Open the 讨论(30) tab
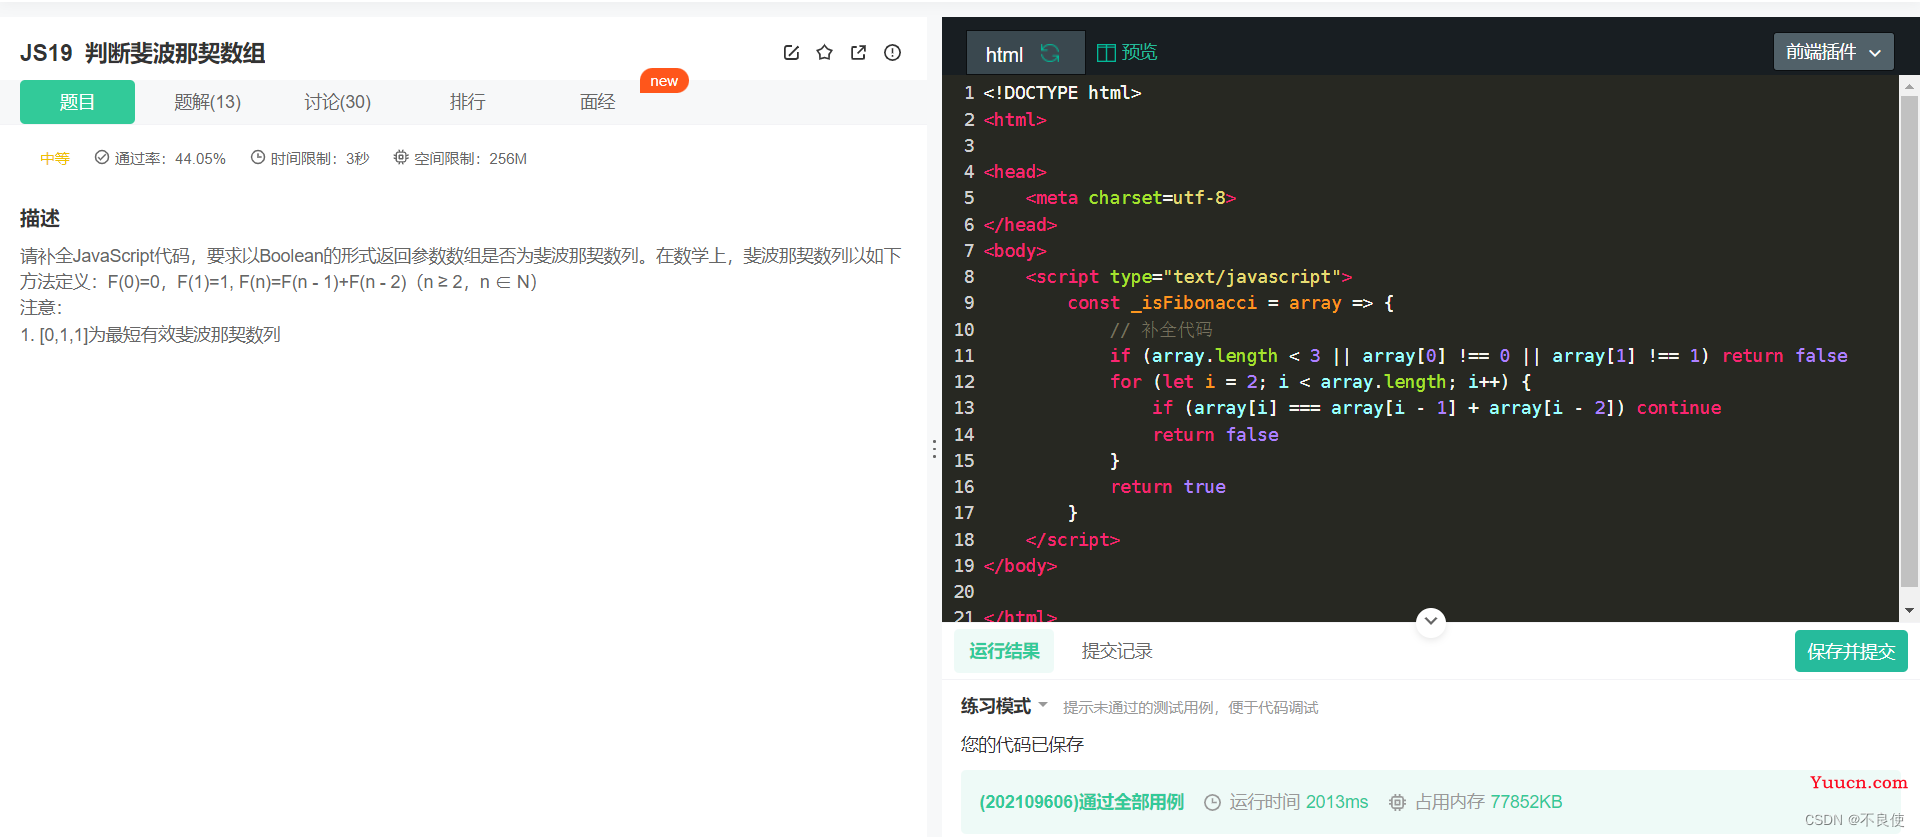 pos(337,102)
